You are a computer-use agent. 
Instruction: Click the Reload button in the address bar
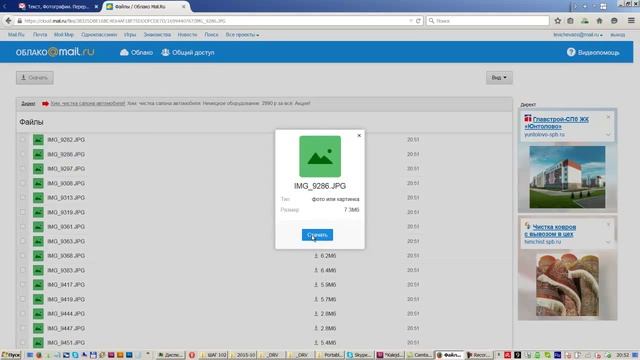(418, 21)
